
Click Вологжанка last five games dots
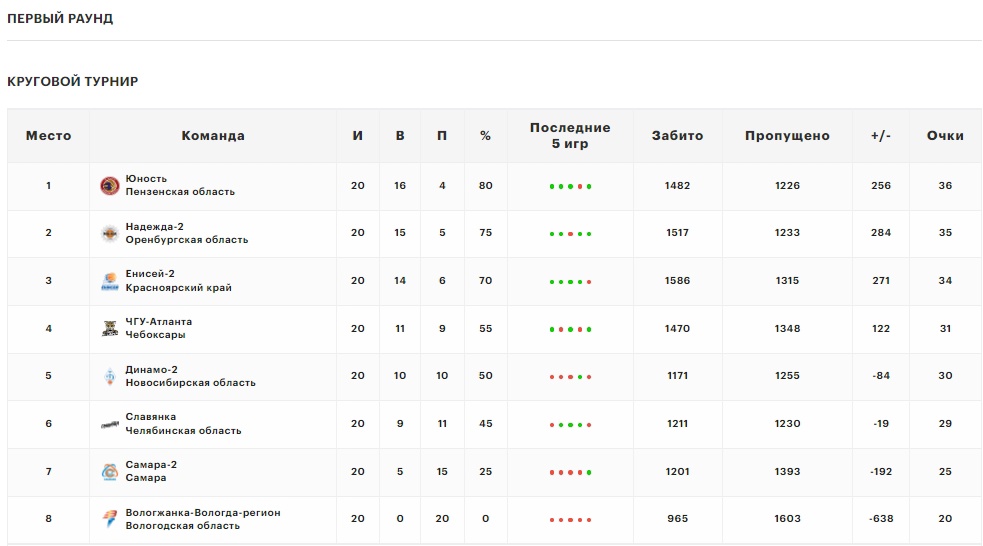[570, 520]
